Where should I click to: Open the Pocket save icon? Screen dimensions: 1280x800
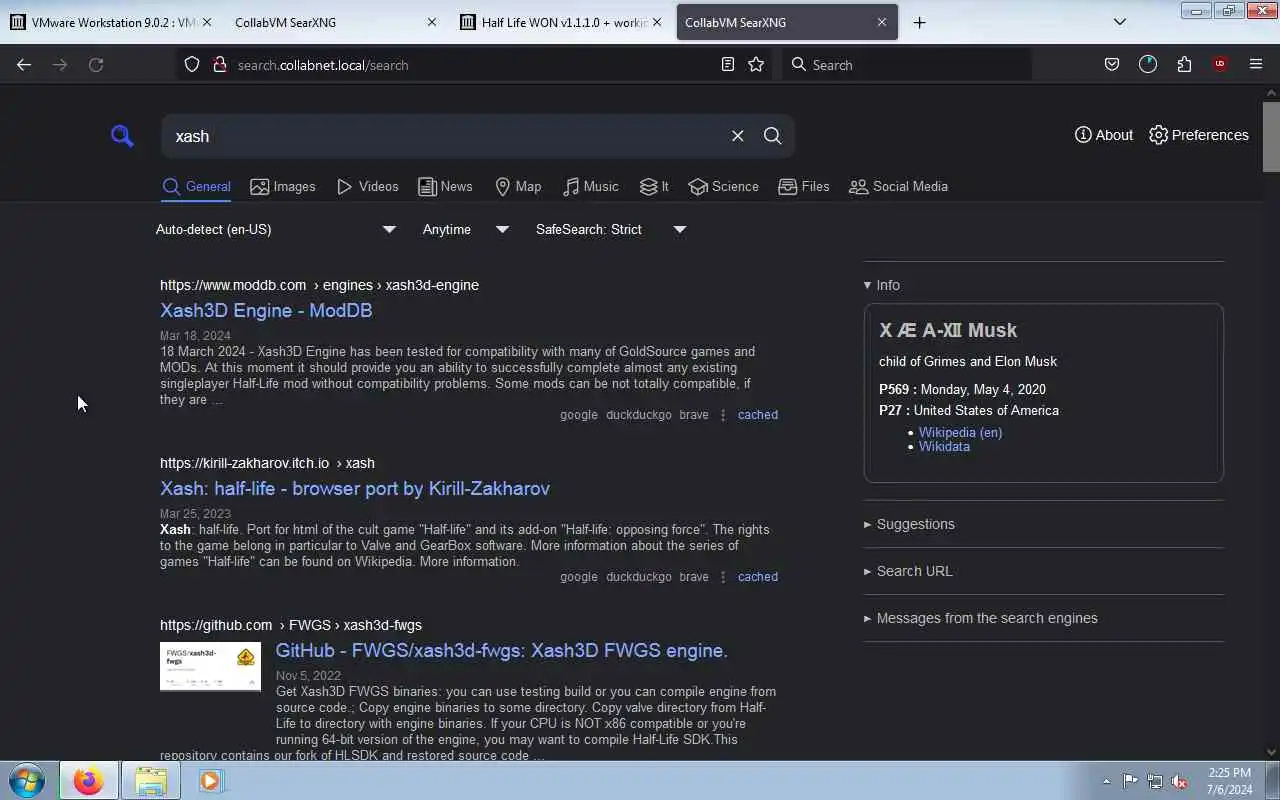point(1111,64)
